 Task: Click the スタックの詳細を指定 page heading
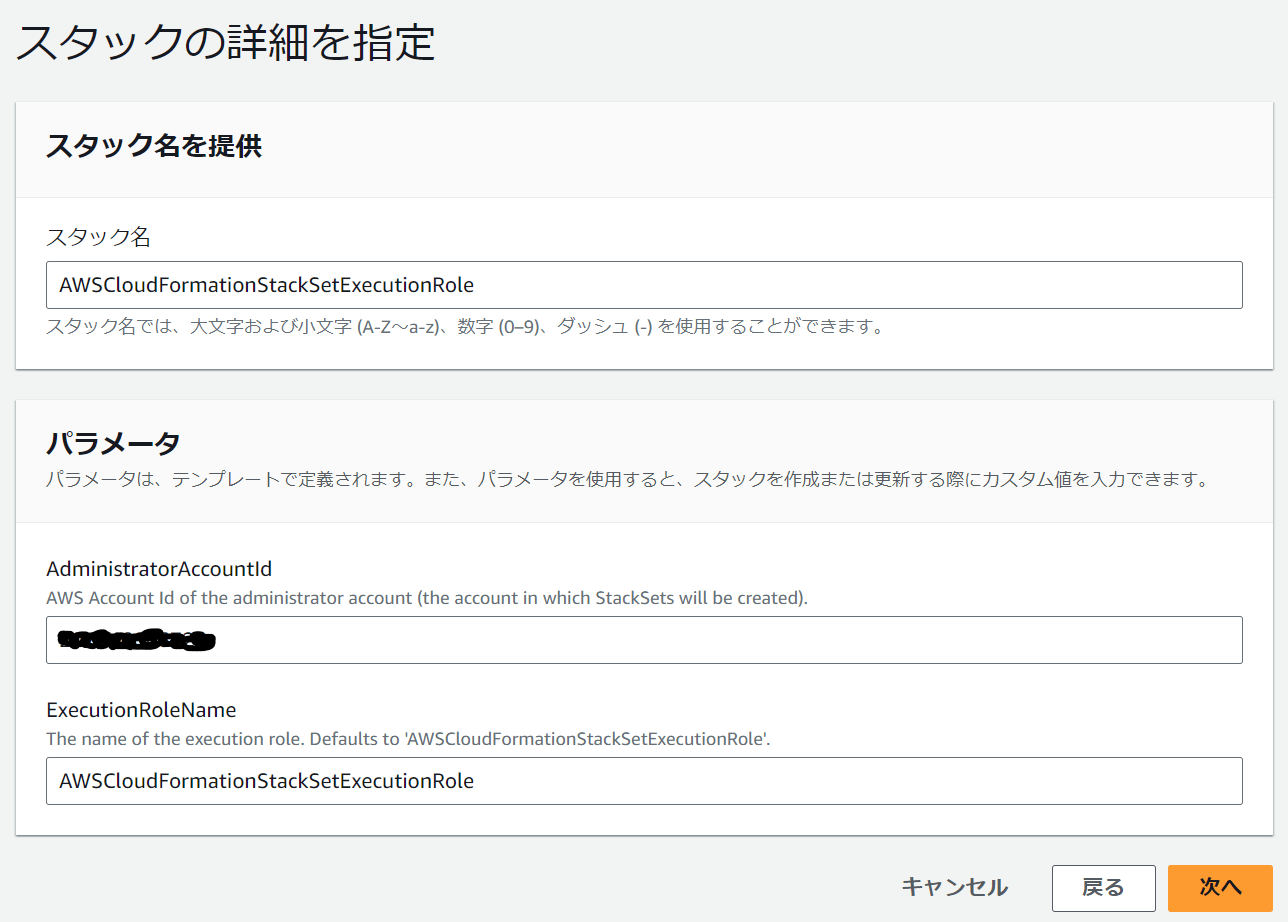225,43
